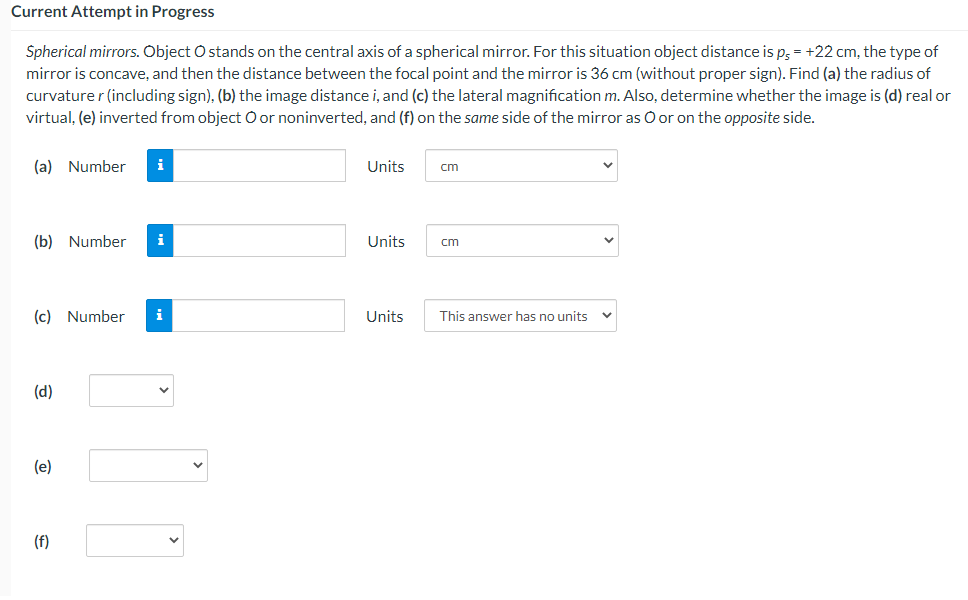Click the 'Units' label next to answer (b)

pyautogui.click(x=385, y=240)
